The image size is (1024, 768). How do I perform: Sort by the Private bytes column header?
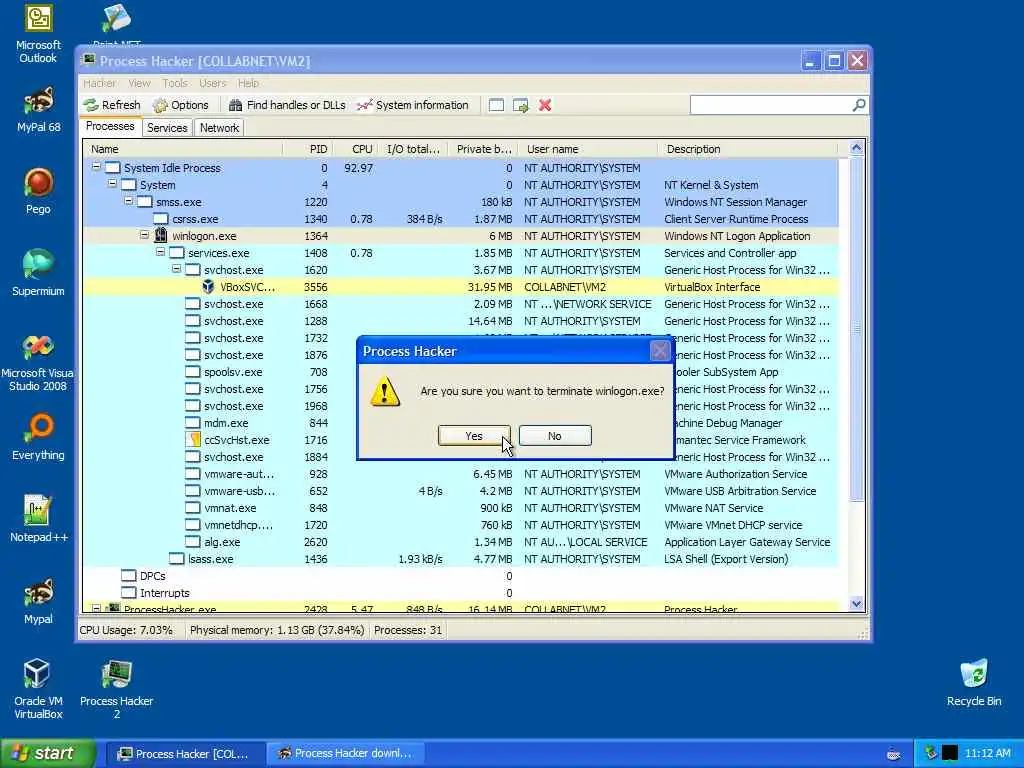pos(483,149)
